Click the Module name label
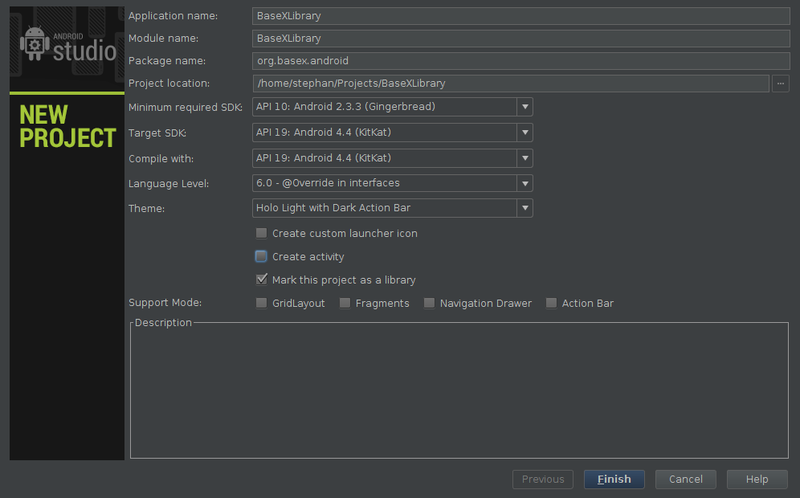800x498 pixels. (163, 38)
